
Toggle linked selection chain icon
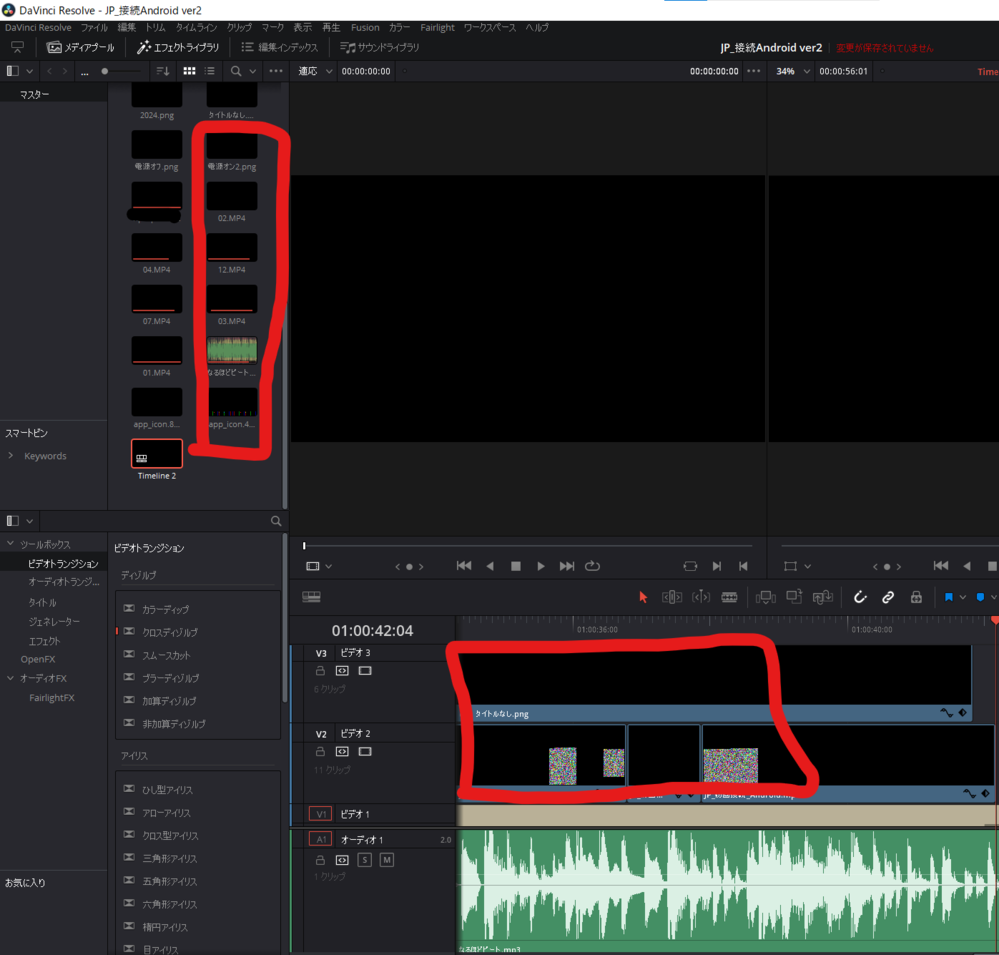click(888, 597)
